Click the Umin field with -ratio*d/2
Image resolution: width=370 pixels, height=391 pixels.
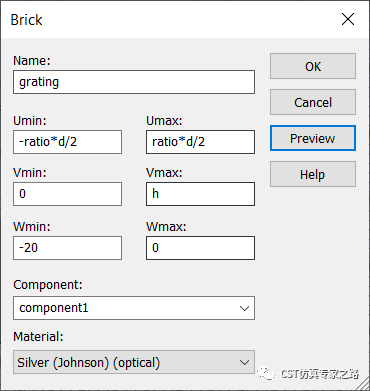pos(67,142)
